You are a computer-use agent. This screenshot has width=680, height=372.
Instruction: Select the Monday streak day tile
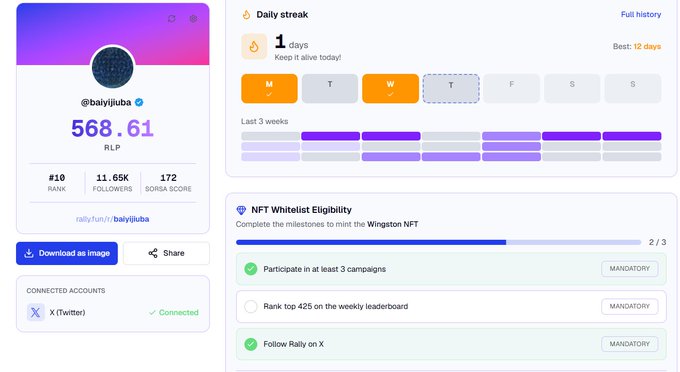pos(269,88)
